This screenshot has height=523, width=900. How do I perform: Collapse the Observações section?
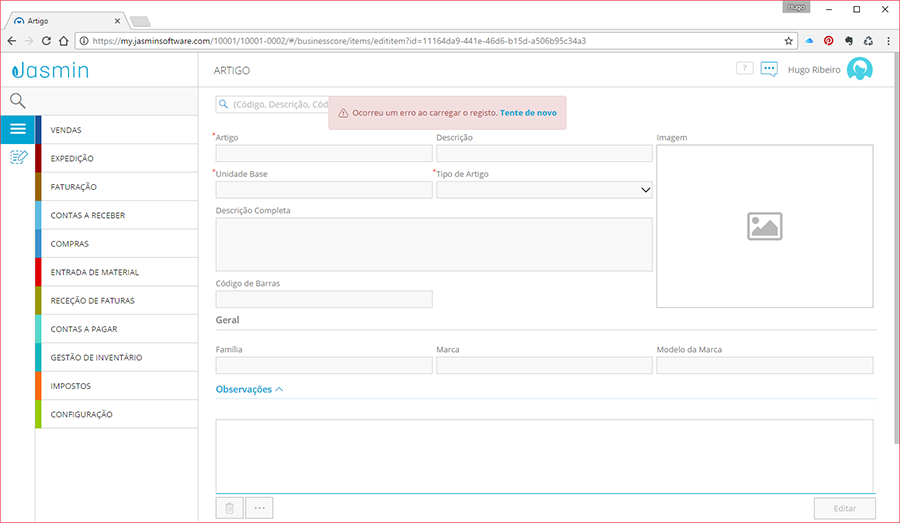click(249, 389)
